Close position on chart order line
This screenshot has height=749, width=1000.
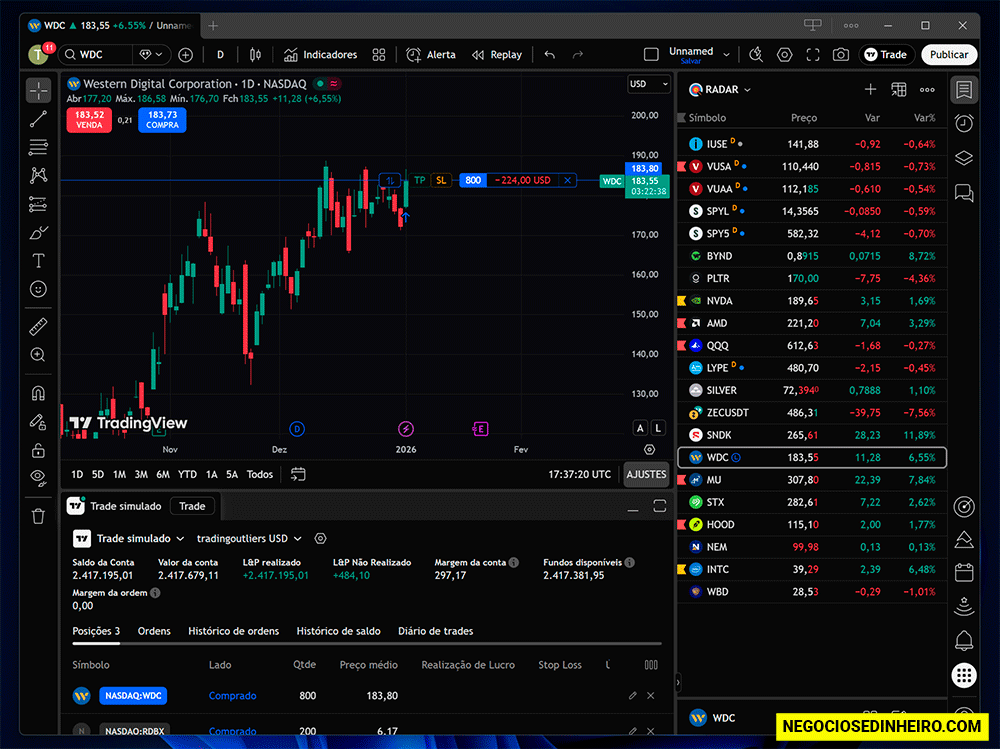click(x=568, y=181)
